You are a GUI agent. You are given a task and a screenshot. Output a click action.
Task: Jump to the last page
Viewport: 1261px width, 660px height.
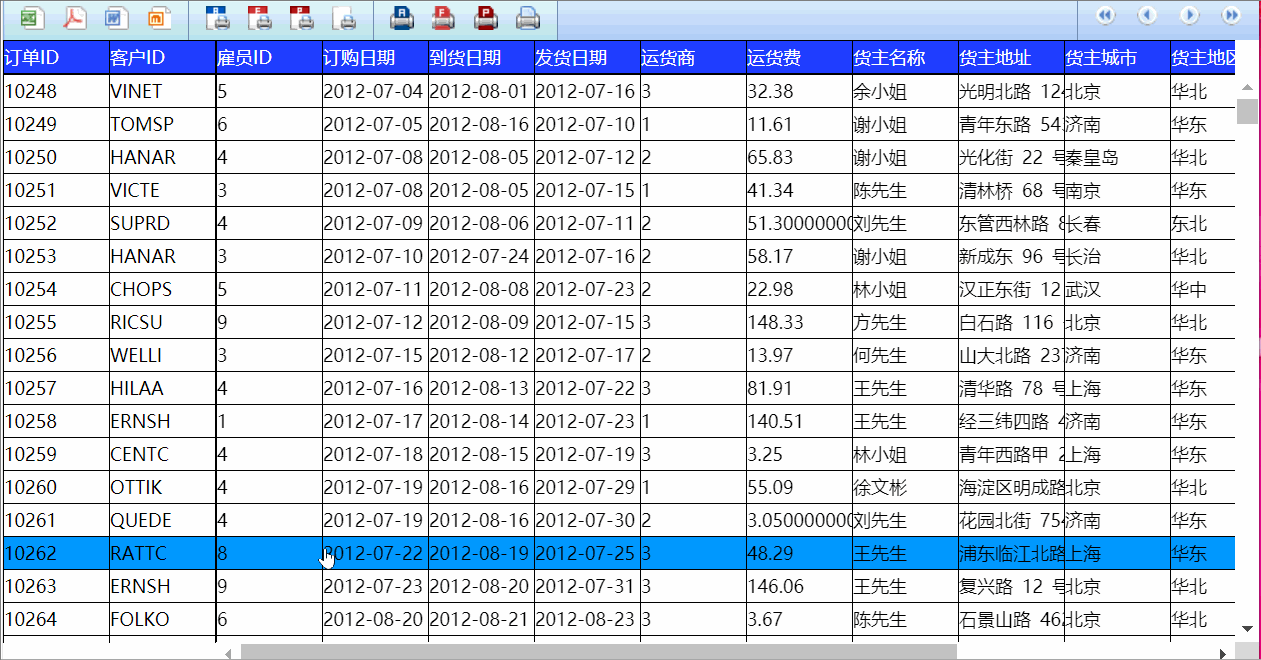1231,15
